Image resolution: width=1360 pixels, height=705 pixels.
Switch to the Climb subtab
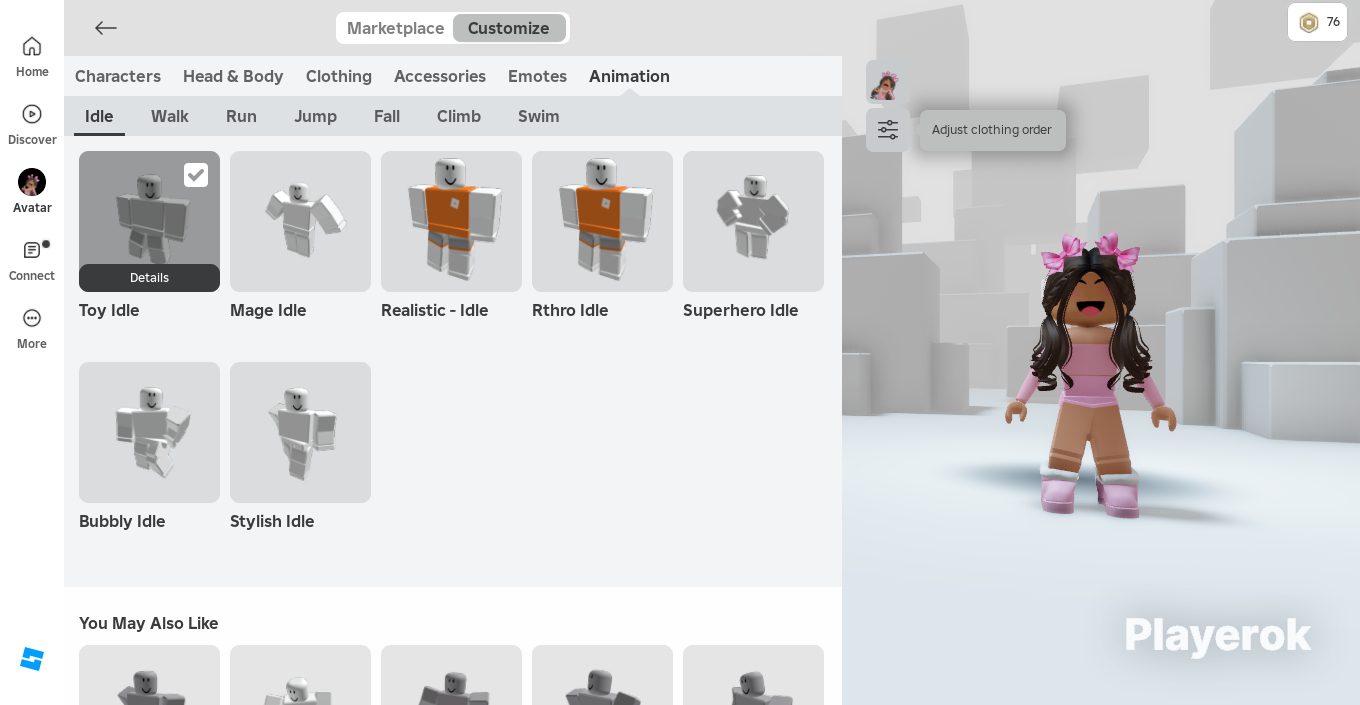click(x=459, y=116)
